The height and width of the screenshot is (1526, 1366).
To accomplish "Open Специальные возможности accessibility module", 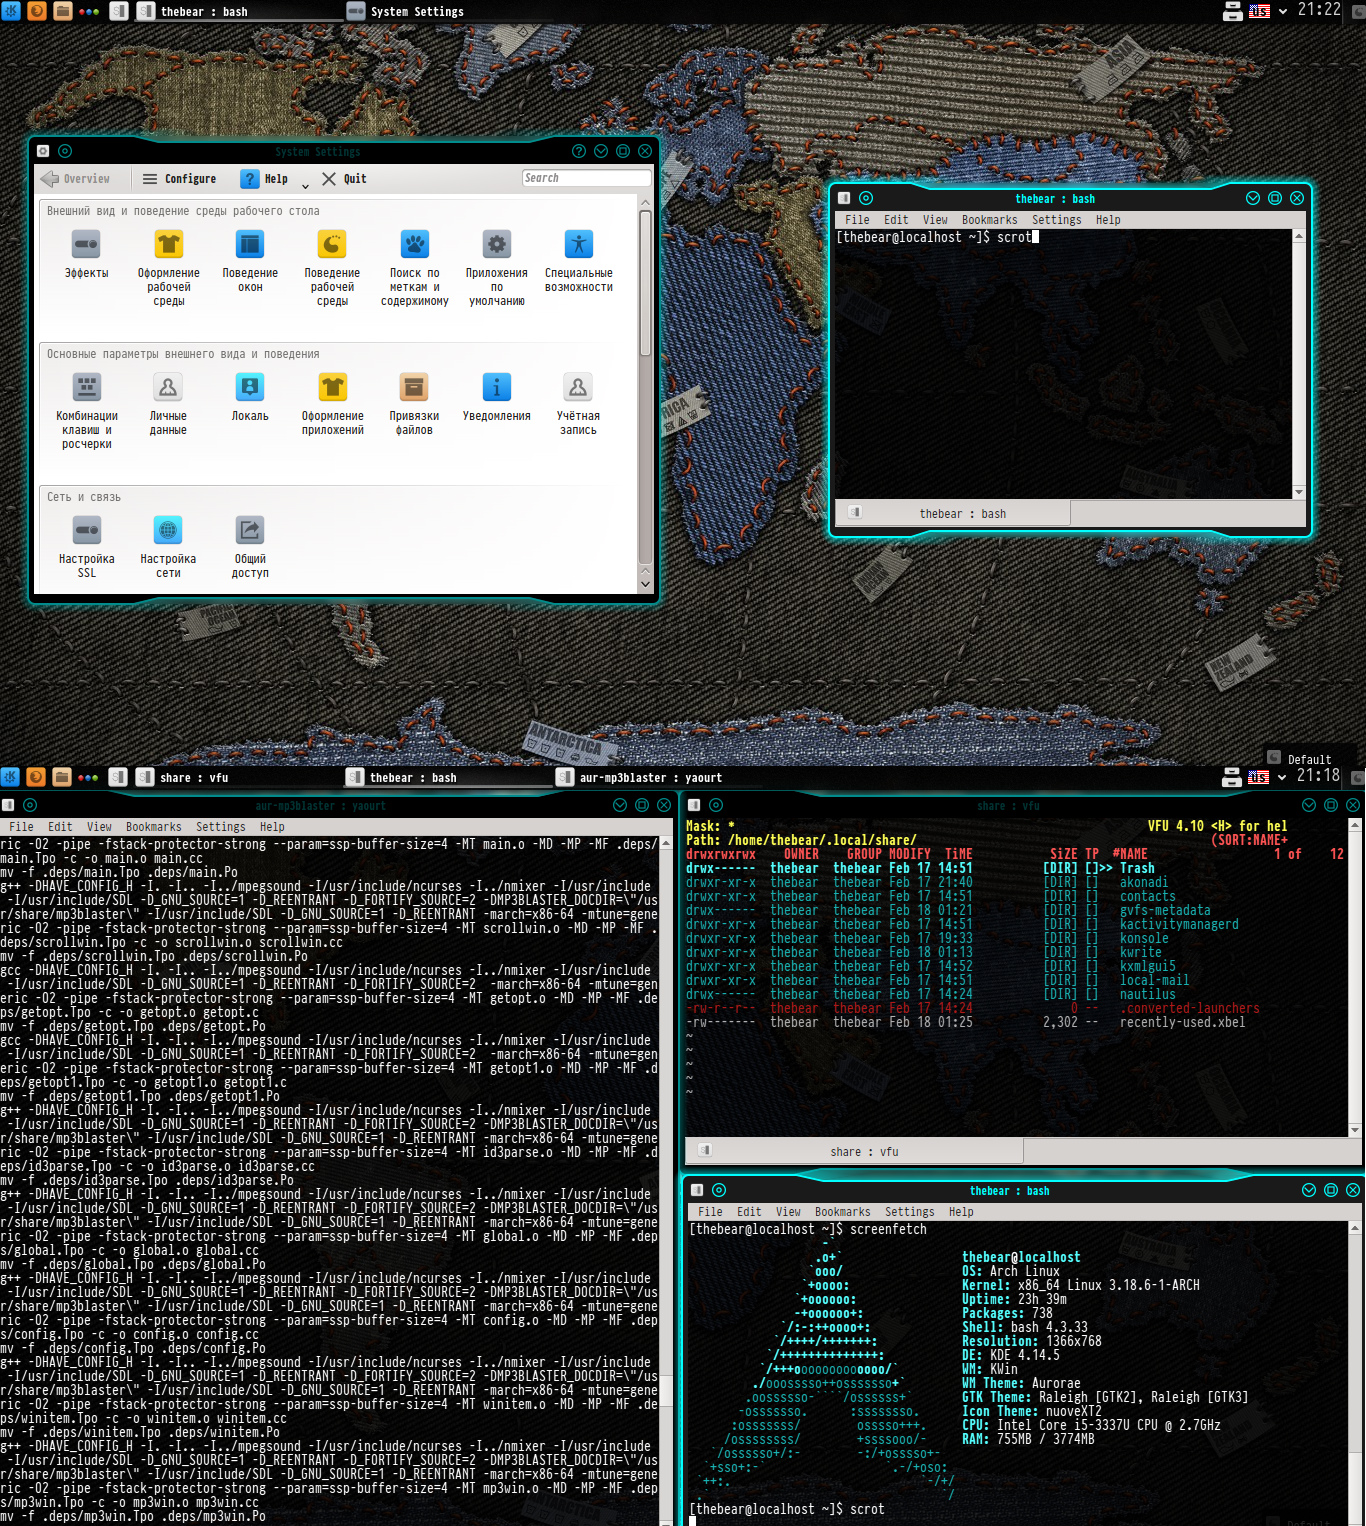I will (579, 260).
